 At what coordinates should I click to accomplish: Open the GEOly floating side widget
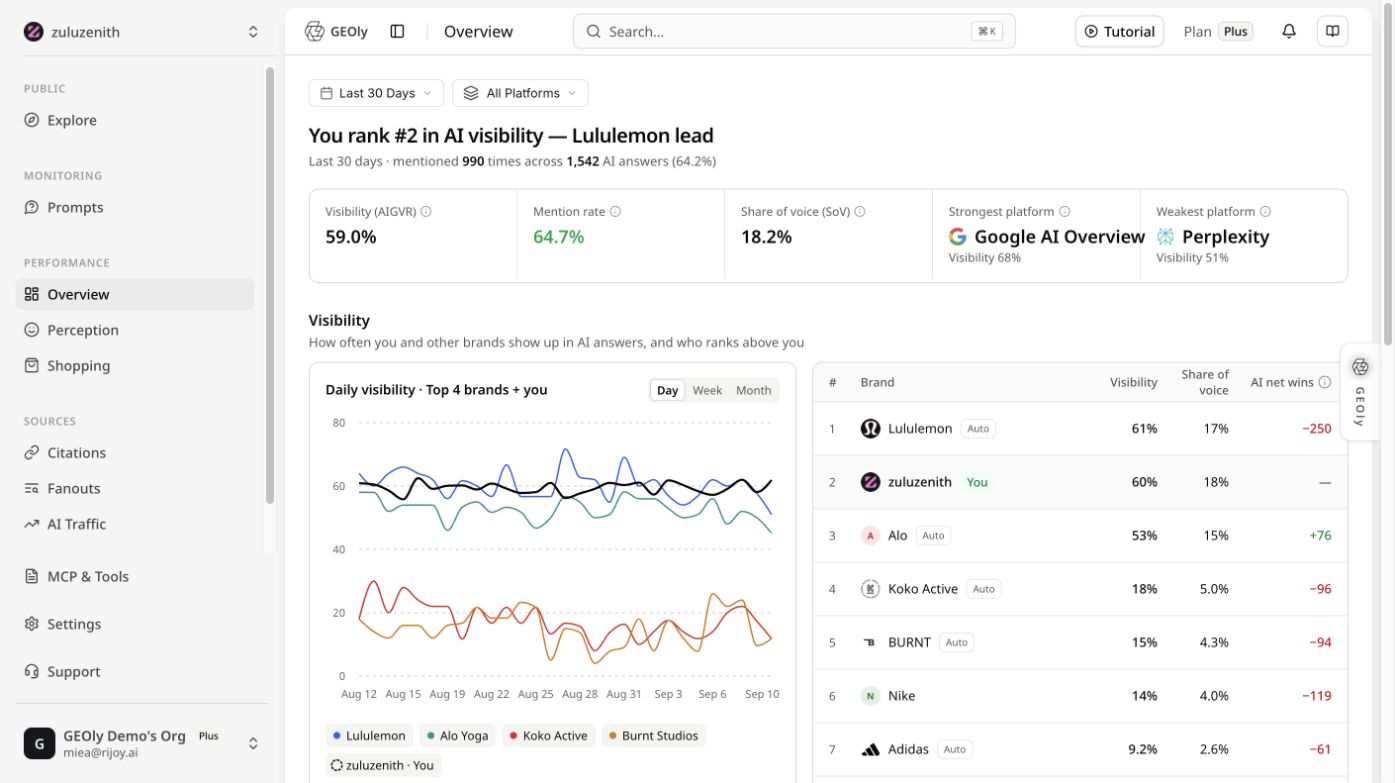tap(1360, 392)
